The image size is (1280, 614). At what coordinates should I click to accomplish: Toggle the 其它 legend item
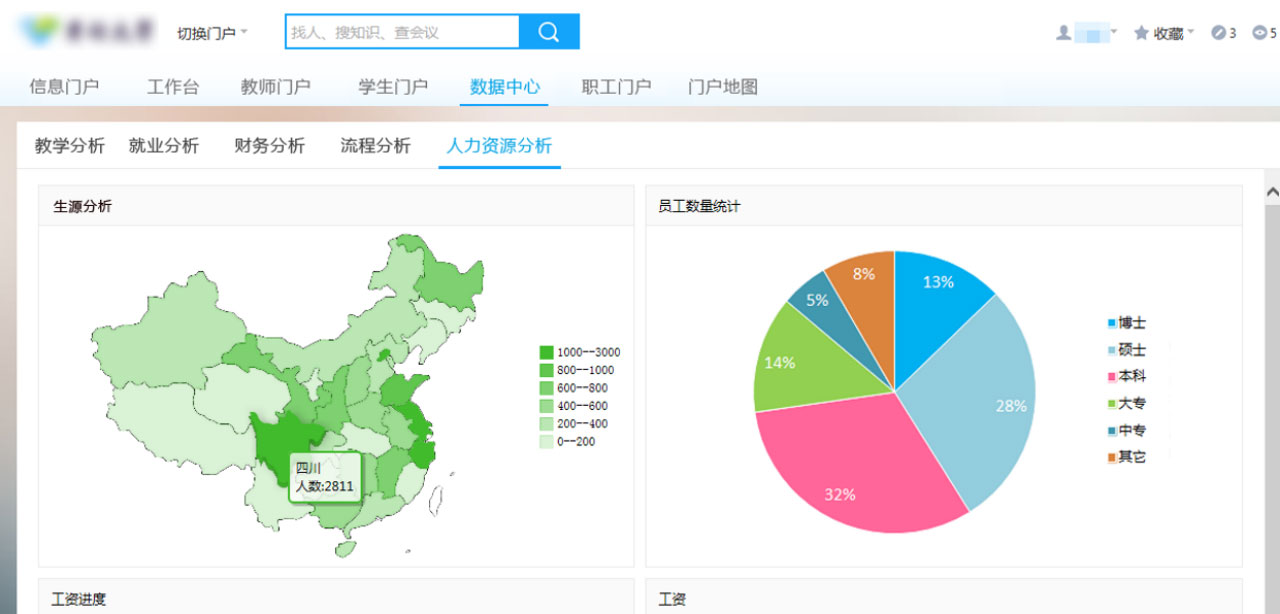[1126, 457]
